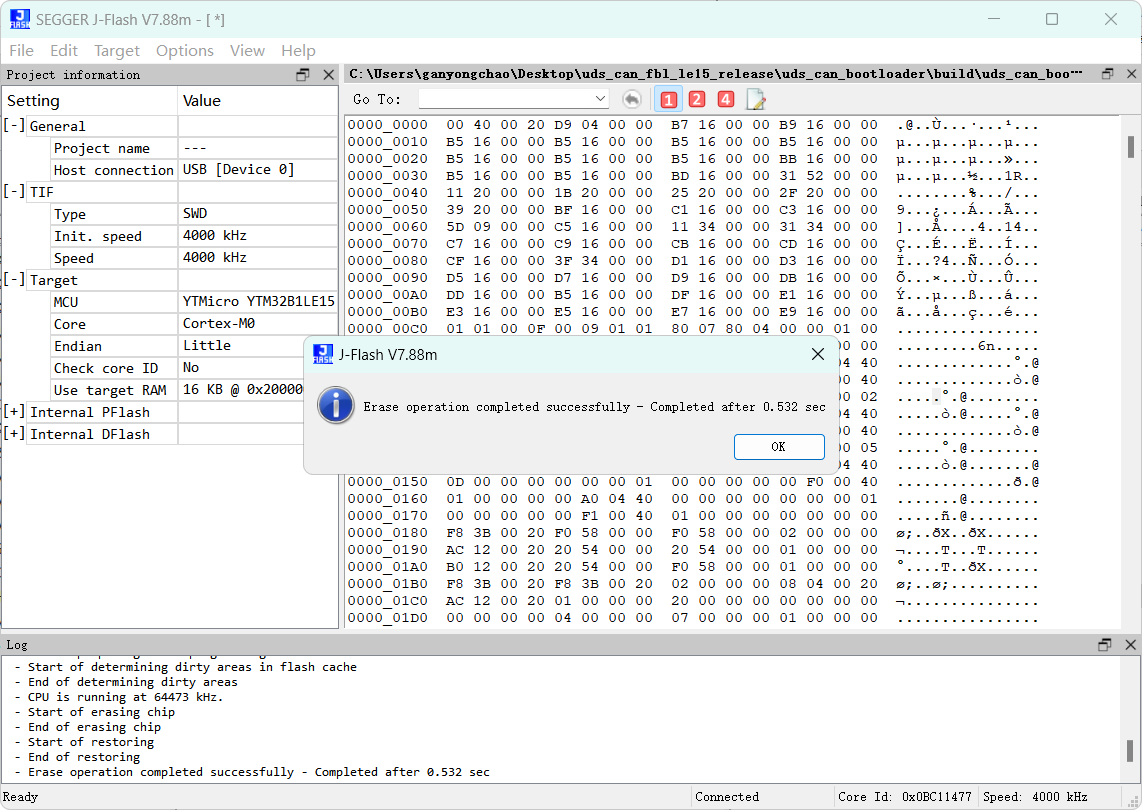The width and height of the screenshot is (1142, 810).
Task: Maximize the J-Flash main window
Action: pyautogui.click(x=1052, y=19)
